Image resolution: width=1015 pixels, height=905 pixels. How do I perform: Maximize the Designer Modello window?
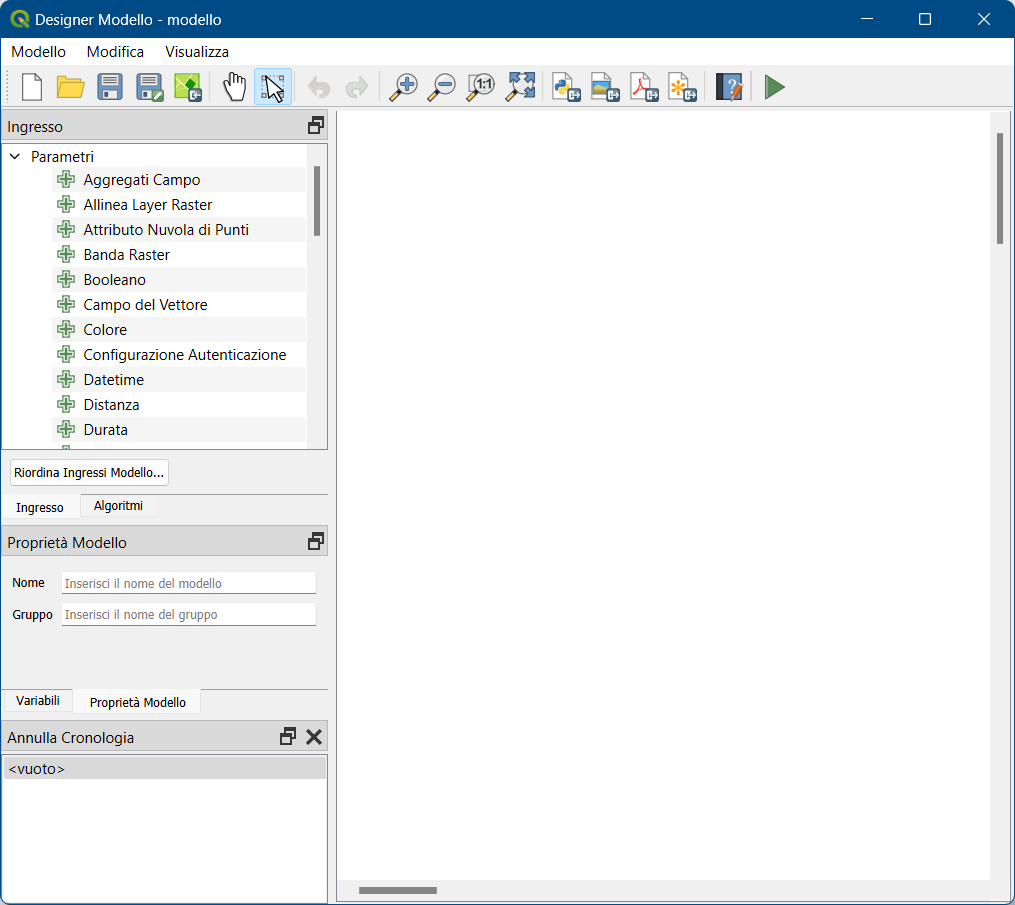(925, 19)
